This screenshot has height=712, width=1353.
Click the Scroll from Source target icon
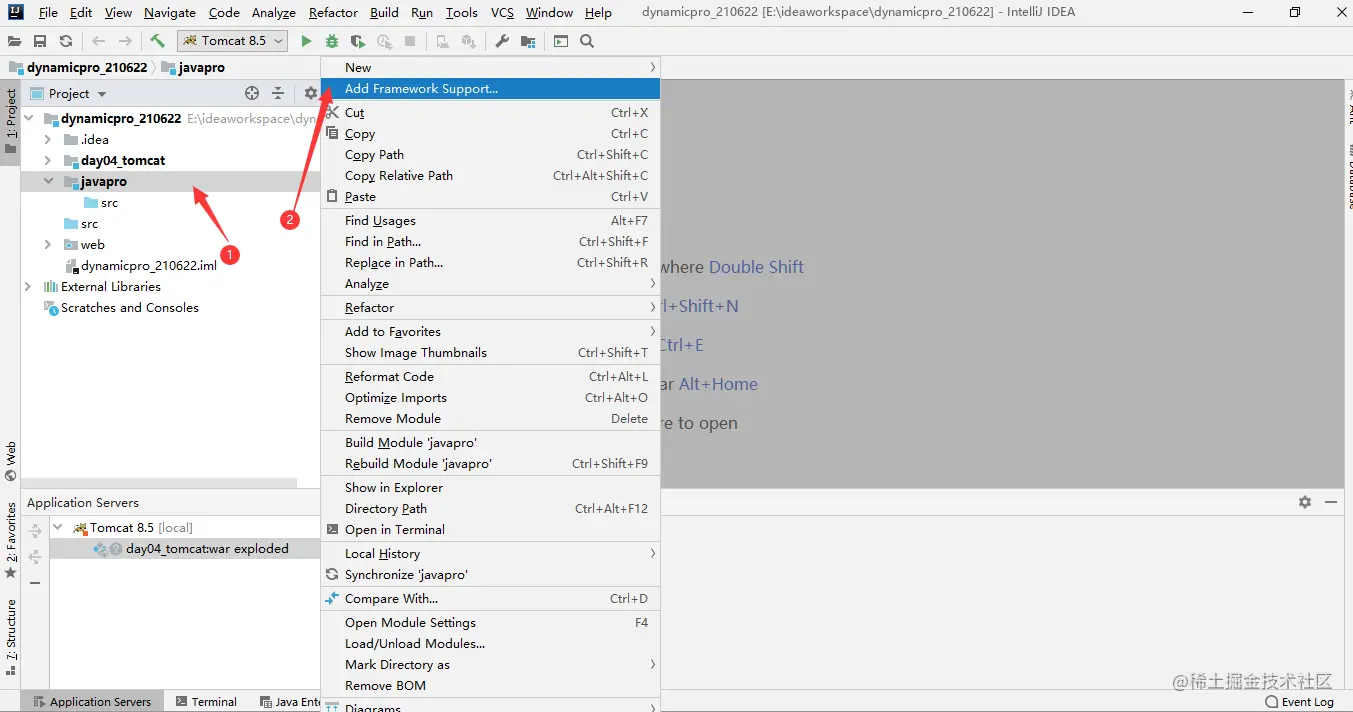[x=252, y=93]
